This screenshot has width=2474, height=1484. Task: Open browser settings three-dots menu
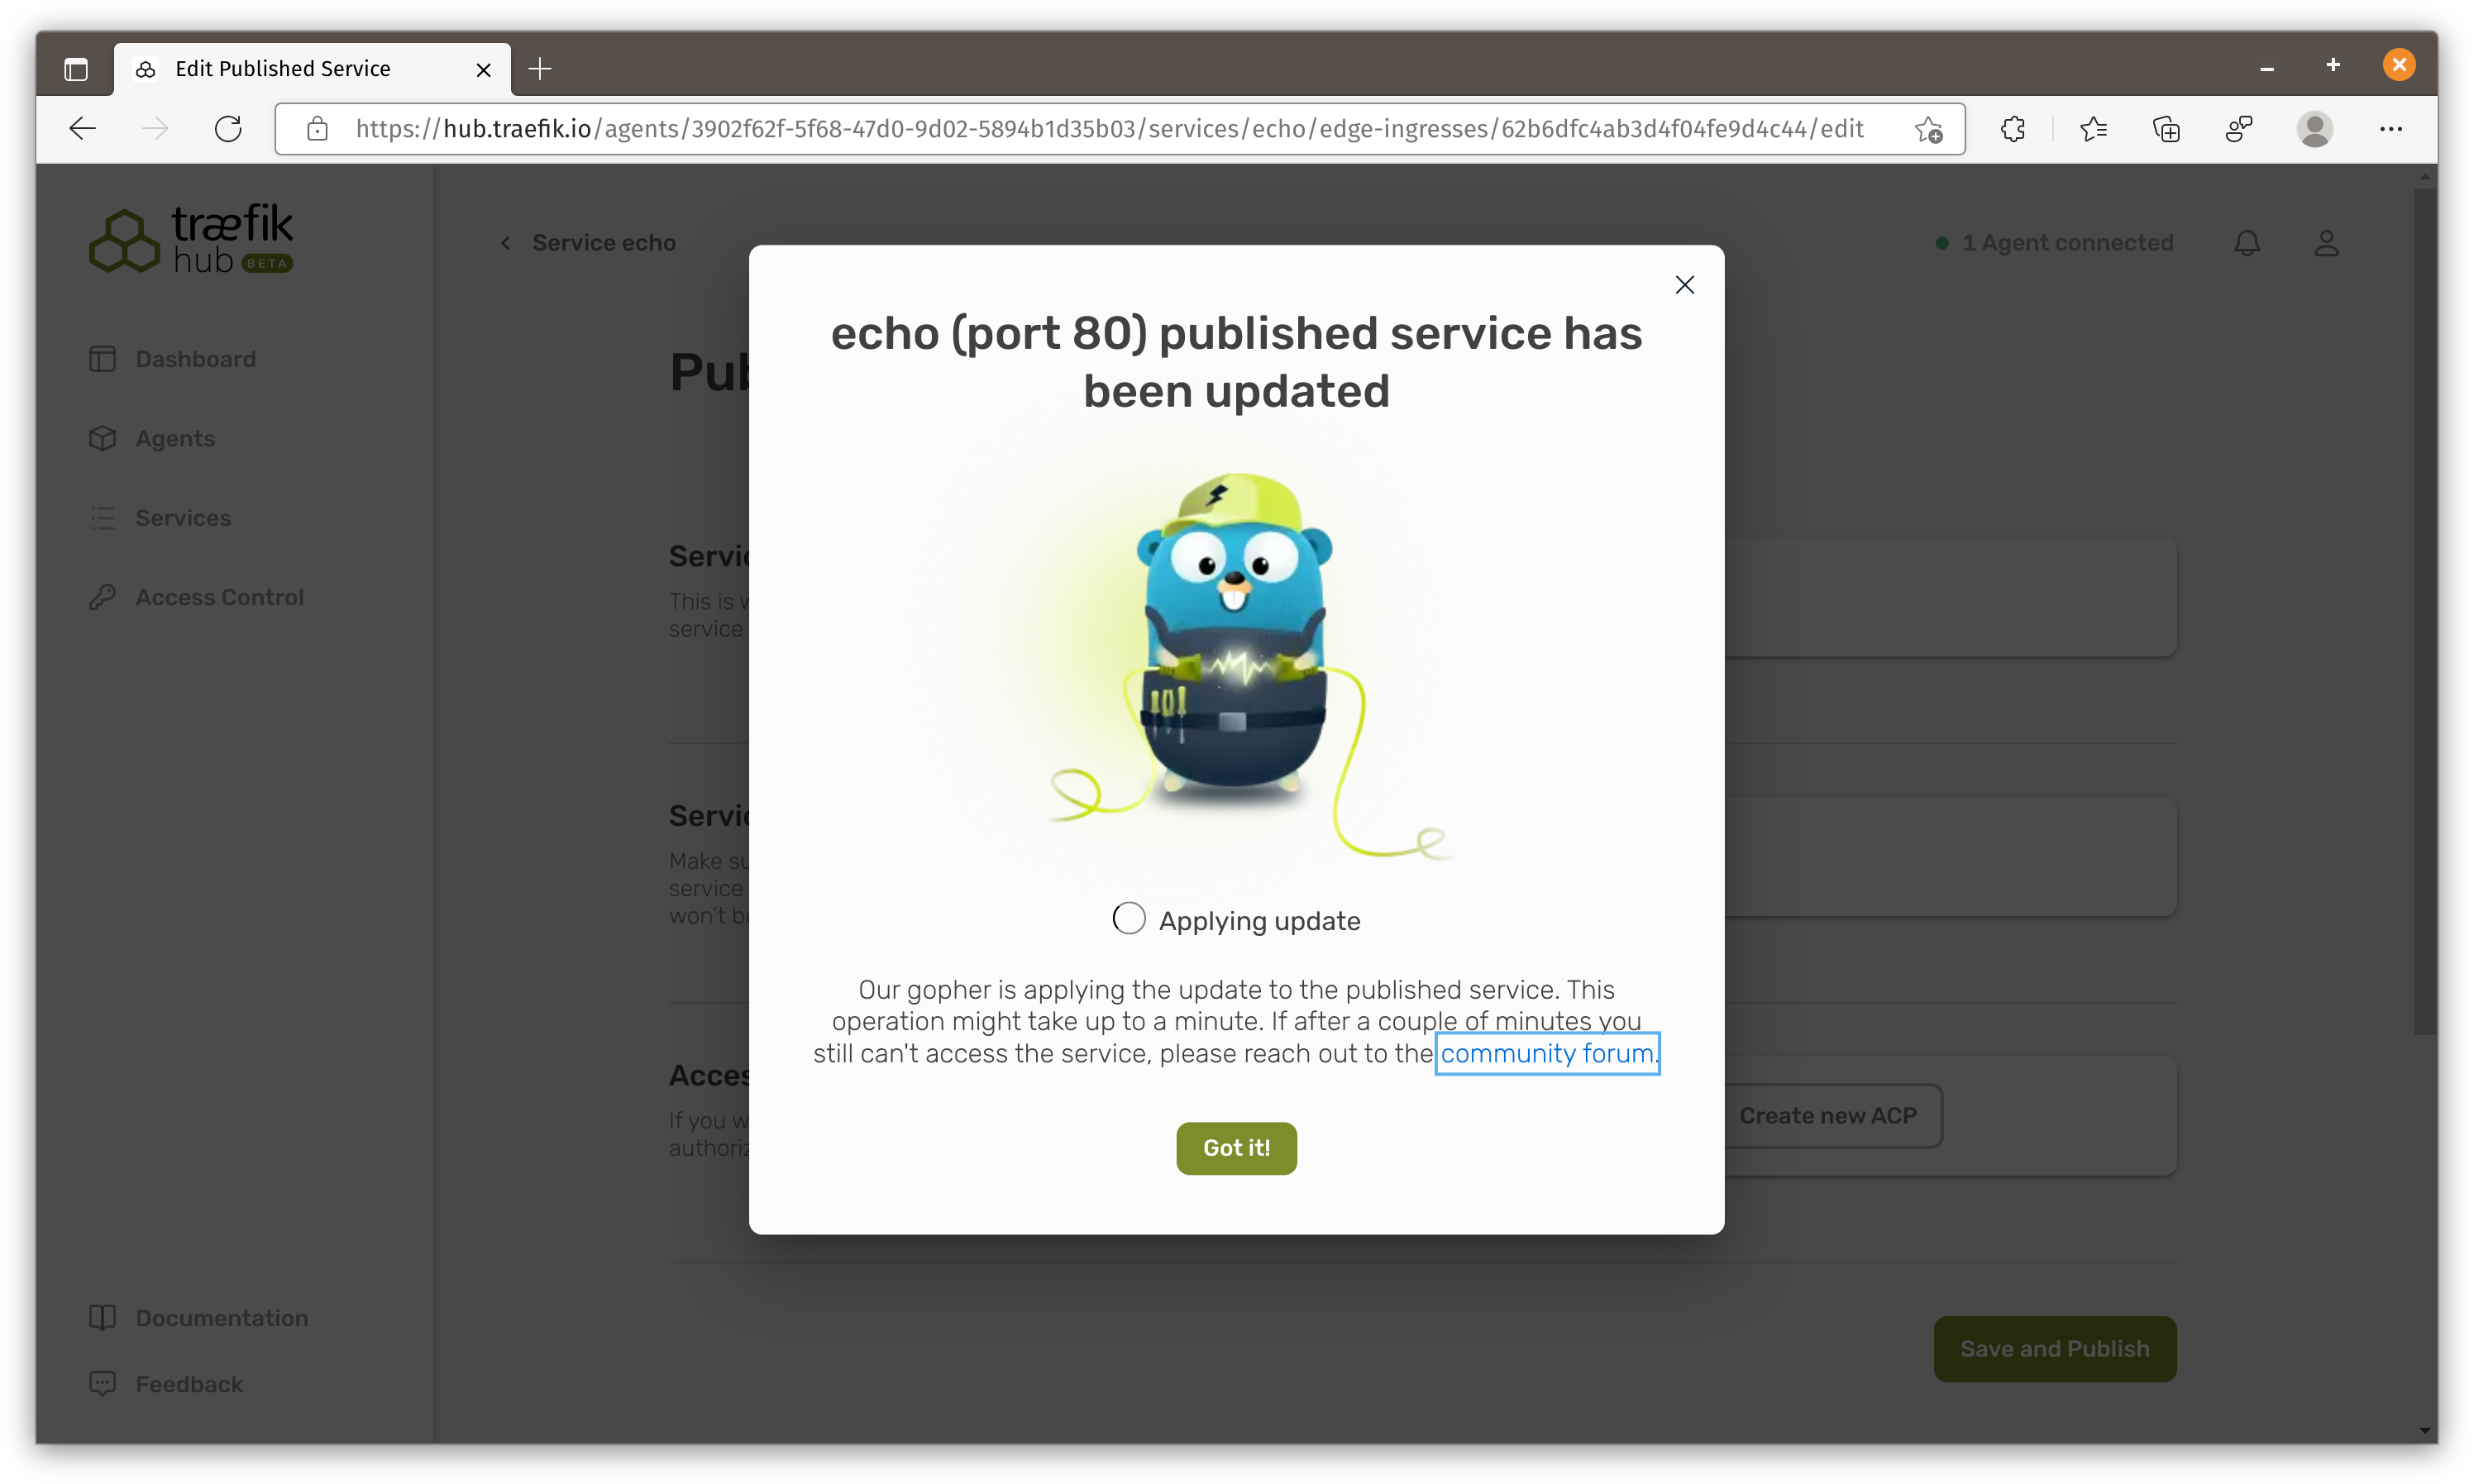click(x=2390, y=129)
